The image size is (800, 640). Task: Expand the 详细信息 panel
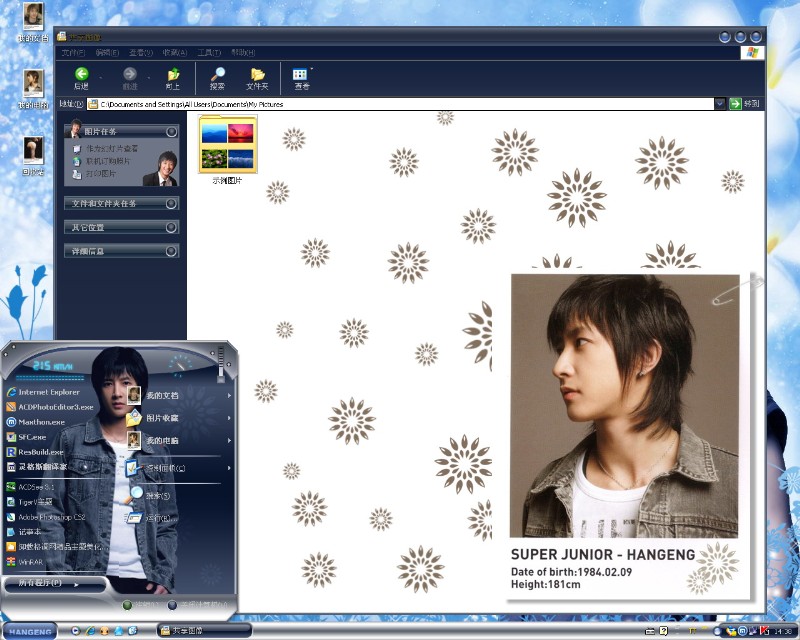(172, 251)
